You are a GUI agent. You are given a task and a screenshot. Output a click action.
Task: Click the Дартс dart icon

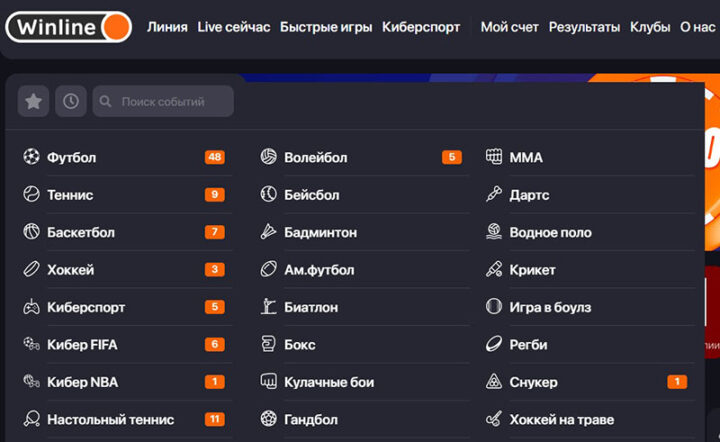494,194
